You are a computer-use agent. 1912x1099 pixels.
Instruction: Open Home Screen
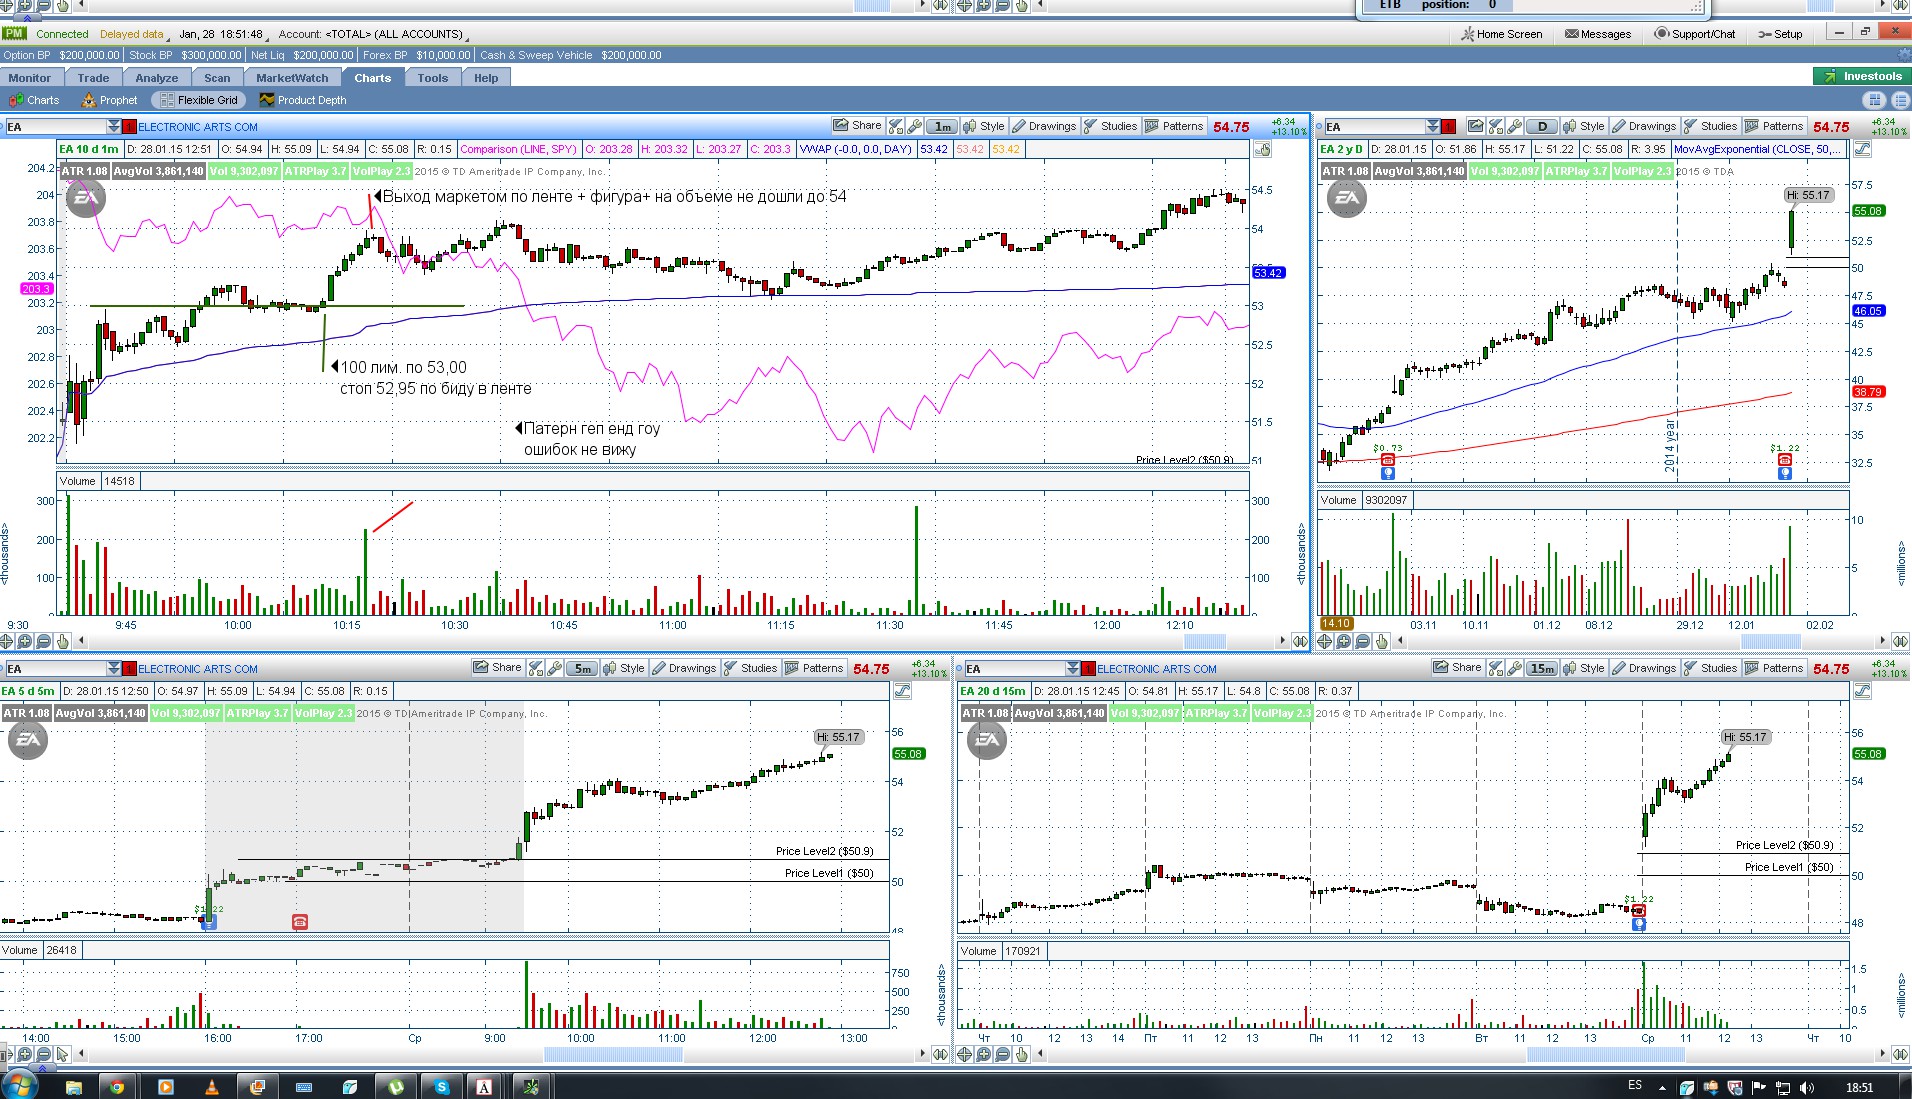[x=1501, y=34]
